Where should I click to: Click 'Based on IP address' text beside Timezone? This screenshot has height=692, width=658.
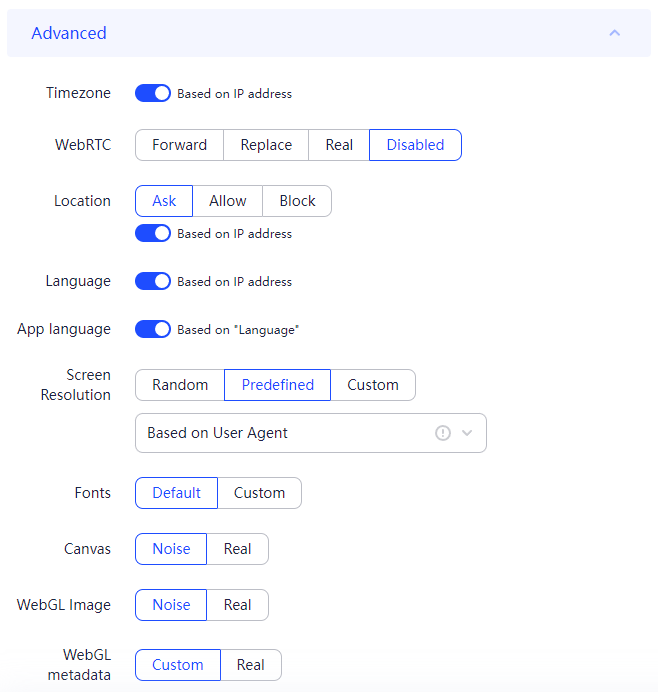click(234, 94)
